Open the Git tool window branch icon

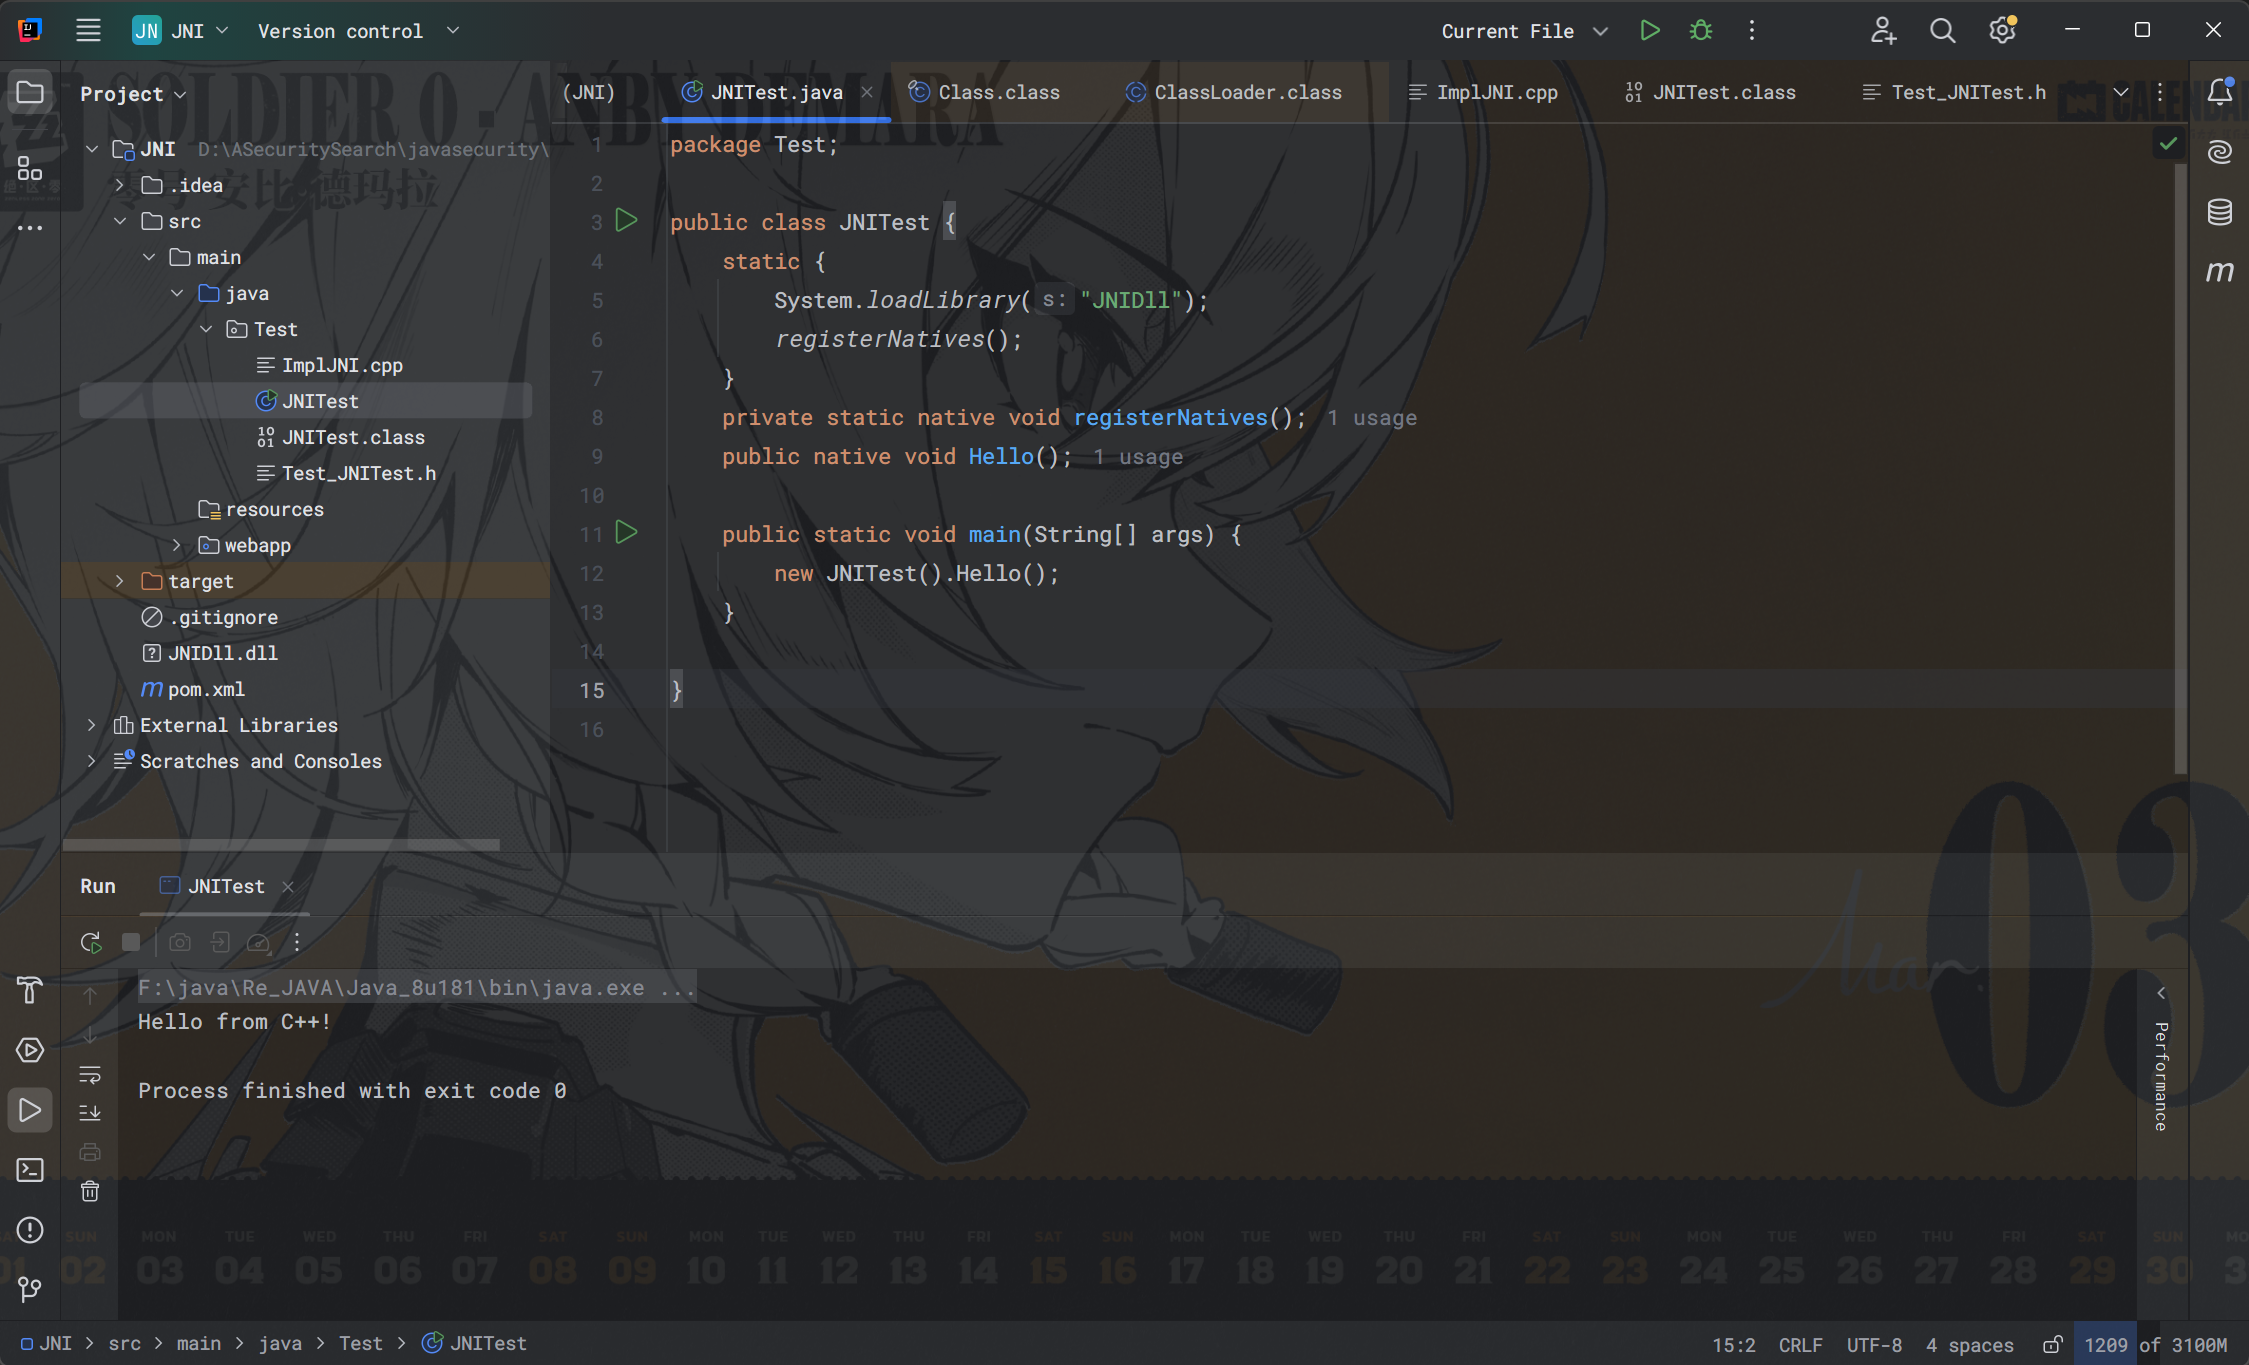pos(30,1290)
